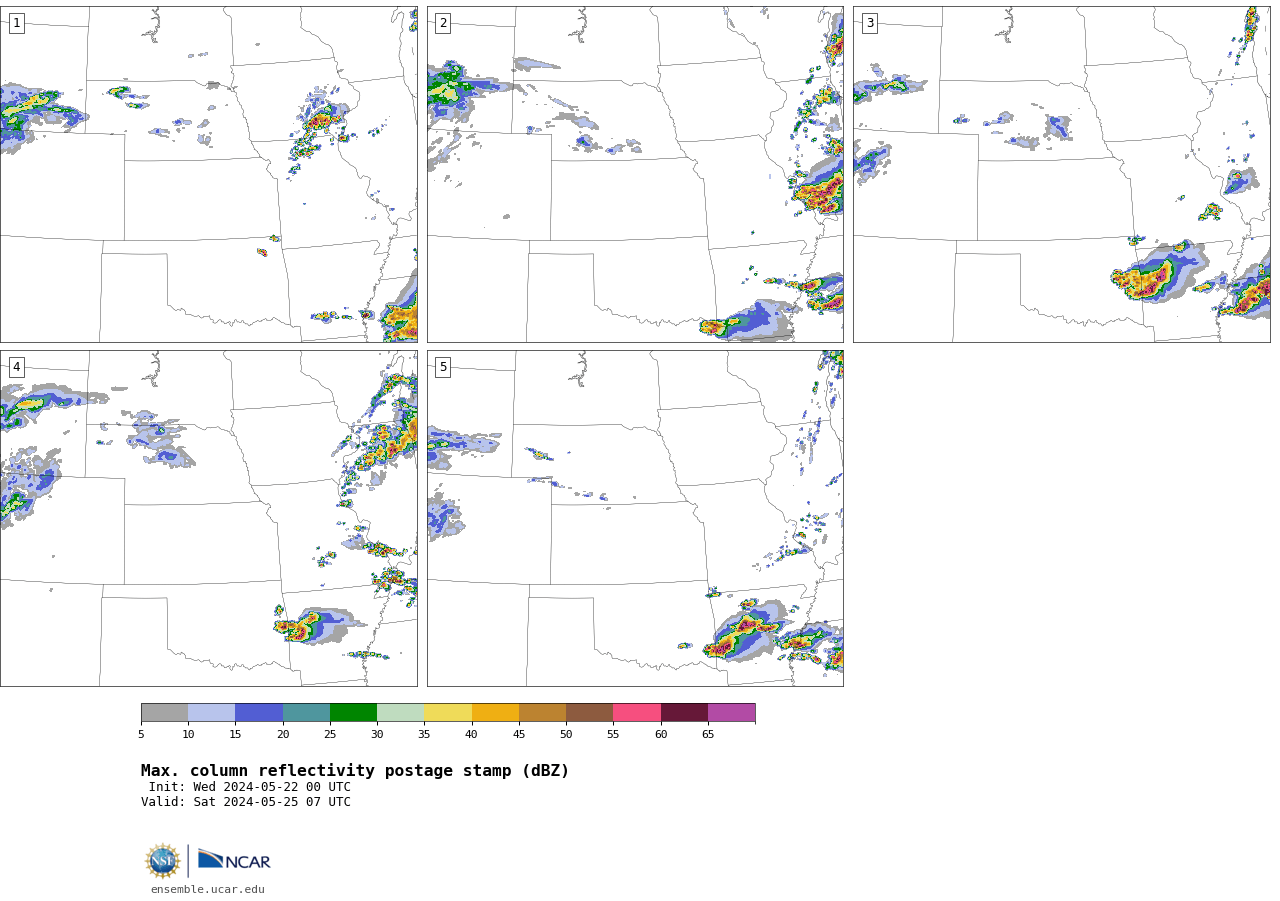1280x901 pixels.
Task: Select the green 25-30 dBZ swatch
Action: (354, 713)
